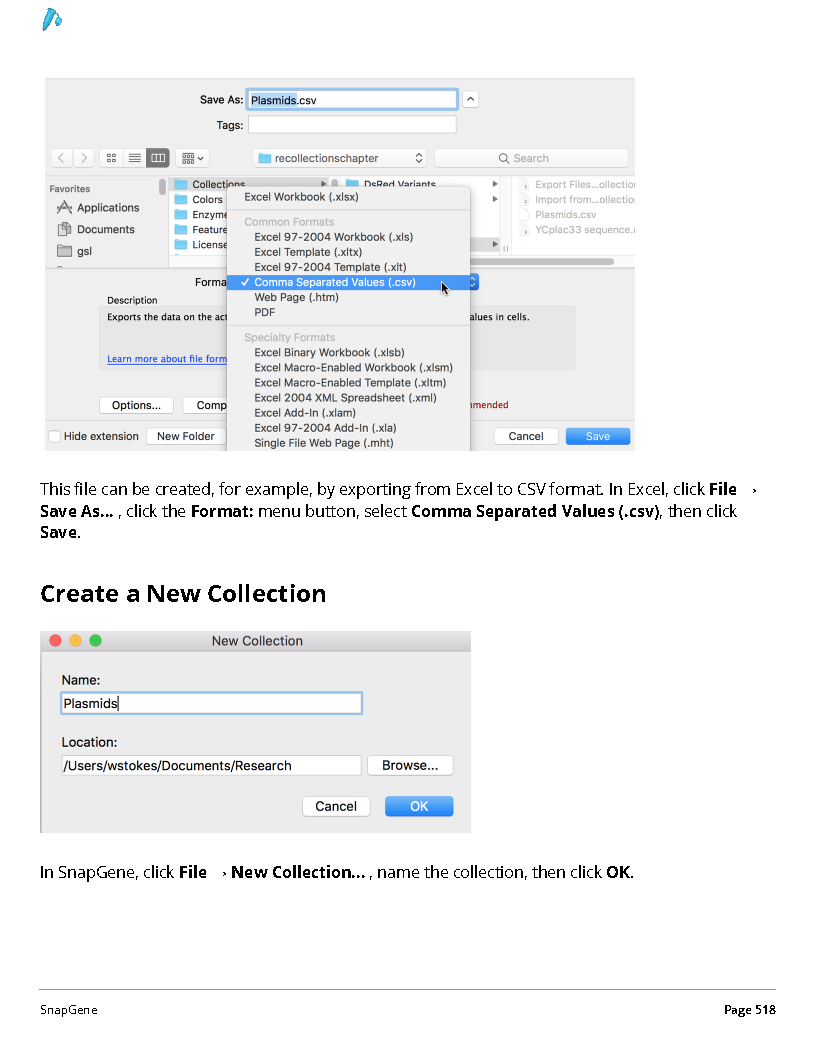The image size is (816, 1056).
Task: Switch to icon view in file browser
Action: pyautogui.click(x=111, y=158)
